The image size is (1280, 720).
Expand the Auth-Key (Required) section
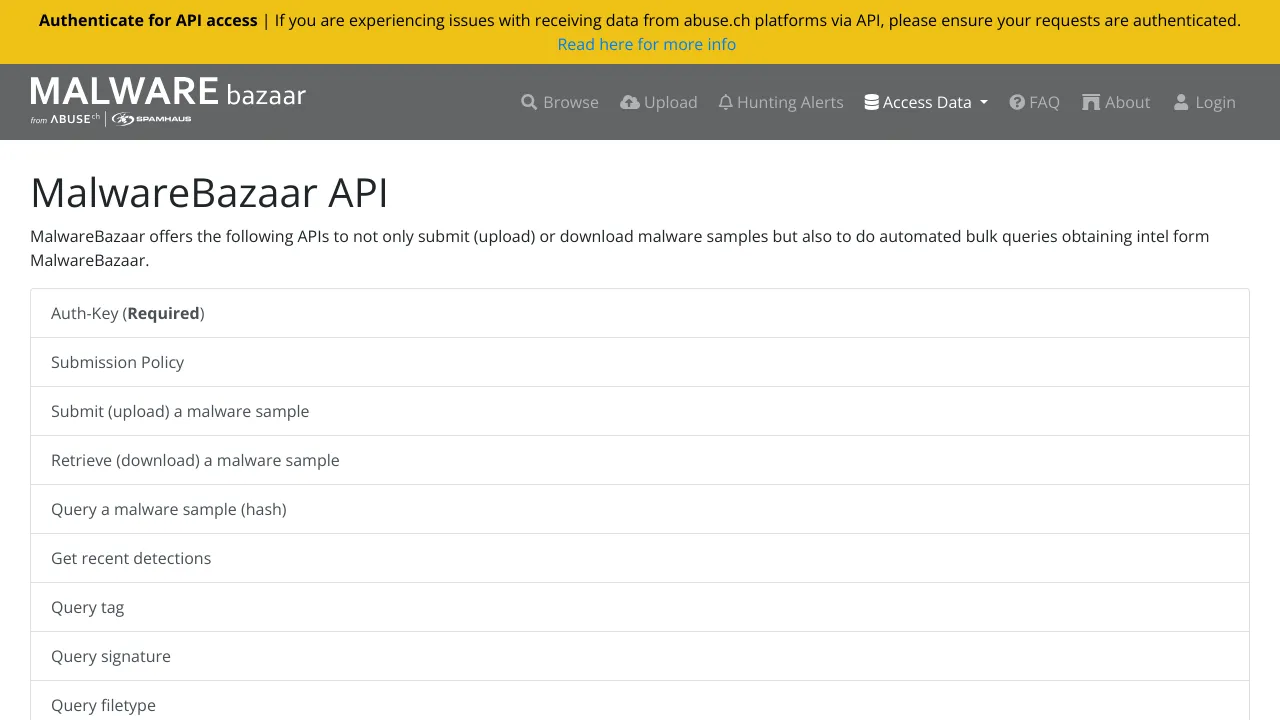(640, 313)
